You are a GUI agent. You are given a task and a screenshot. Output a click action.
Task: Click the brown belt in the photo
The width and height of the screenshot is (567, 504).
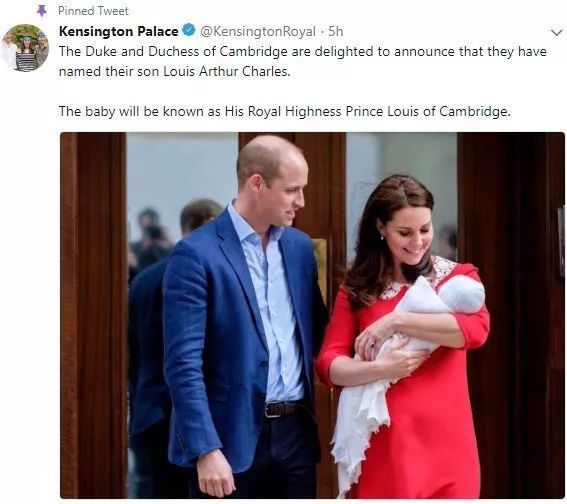pyautogui.click(x=282, y=409)
